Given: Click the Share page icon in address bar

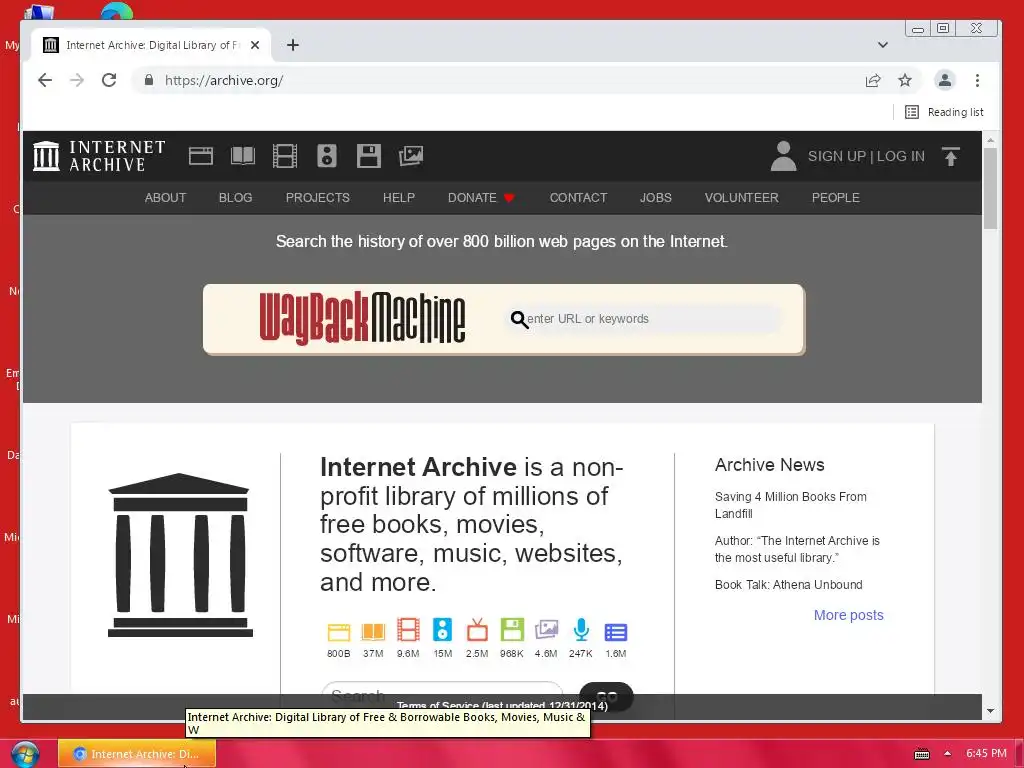Looking at the screenshot, I should point(872,80).
